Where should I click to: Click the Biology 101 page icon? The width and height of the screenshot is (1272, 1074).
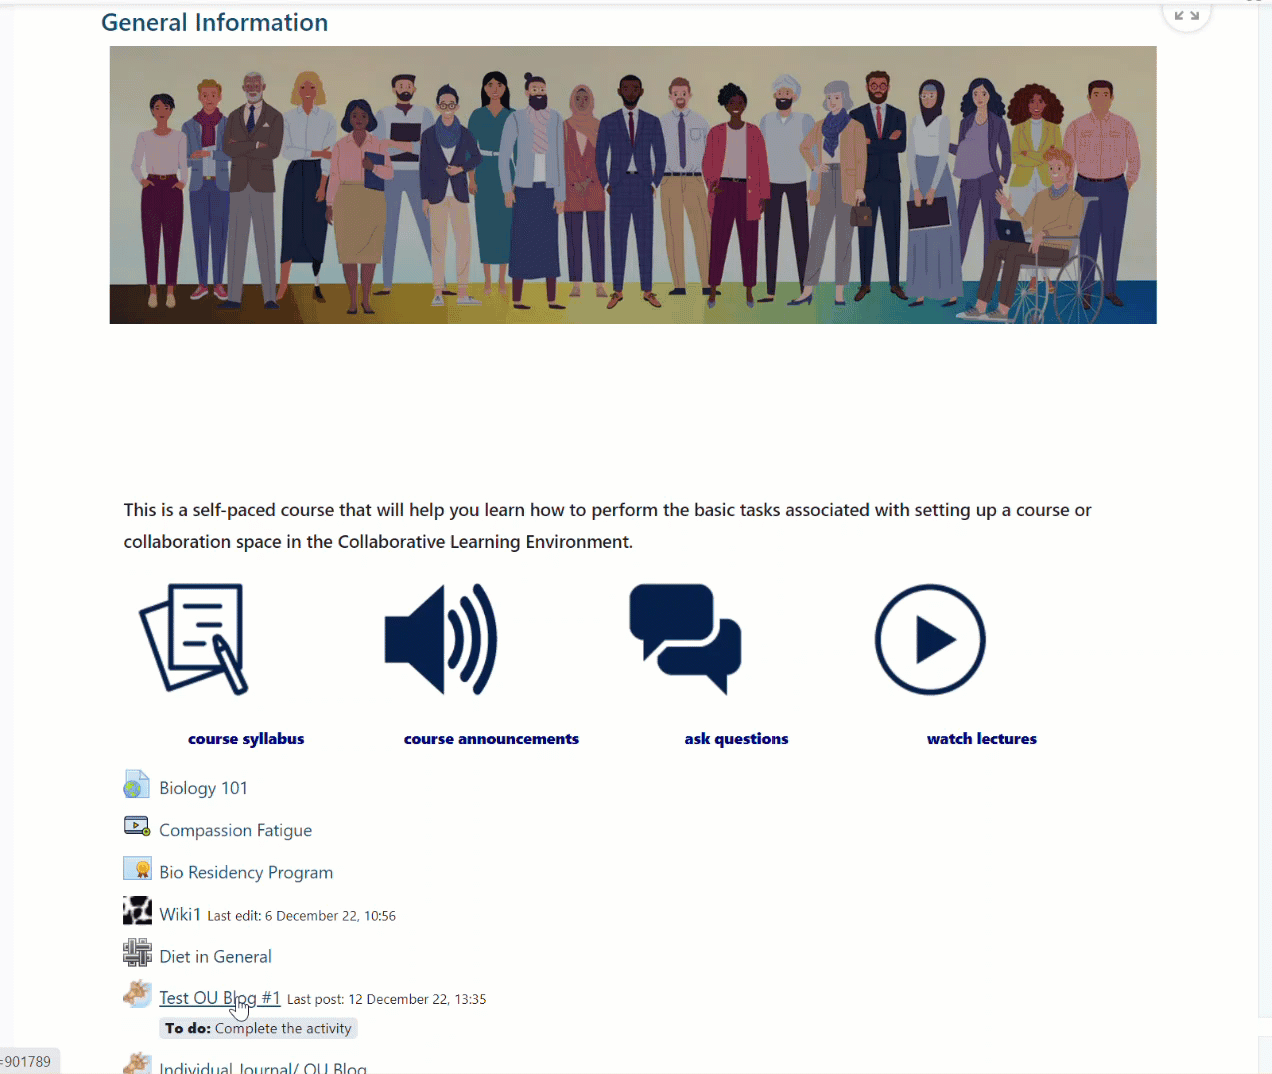click(137, 785)
